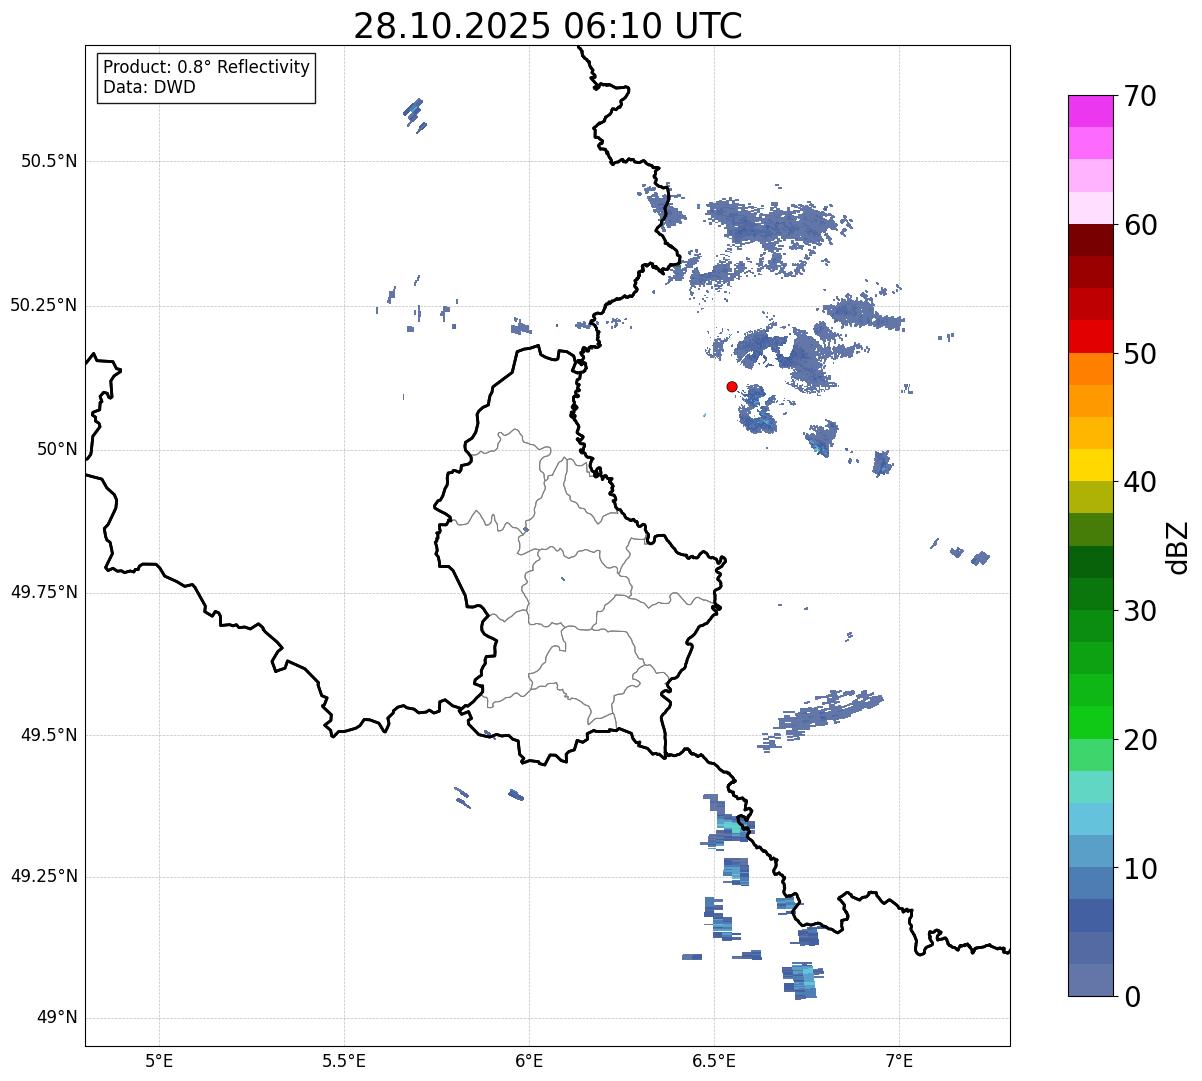This screenshot has width=1202, height=1081.
Task: Click the latitude label "49.75°N"
Action: click(x=44, y=592)
